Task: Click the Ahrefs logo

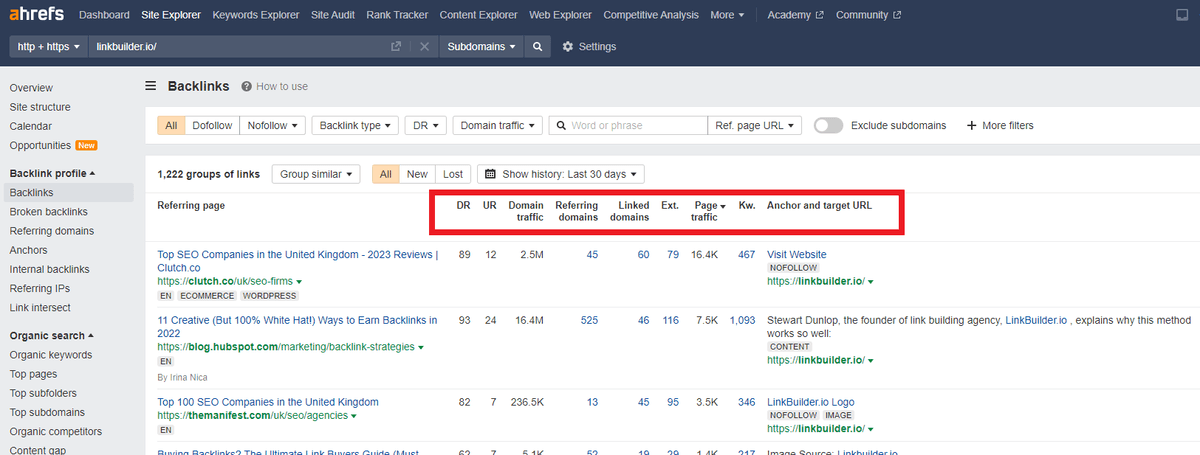Action: click(37, 15)
